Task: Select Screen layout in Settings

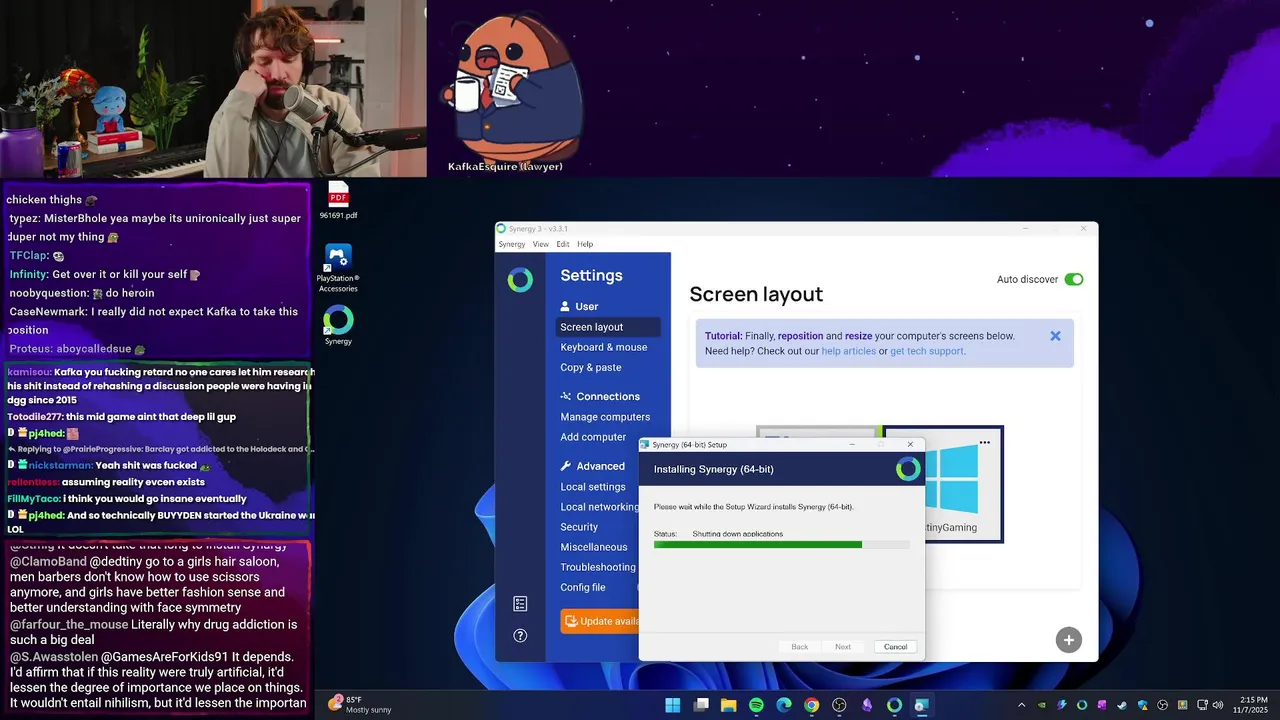Action: pos(608,327)
